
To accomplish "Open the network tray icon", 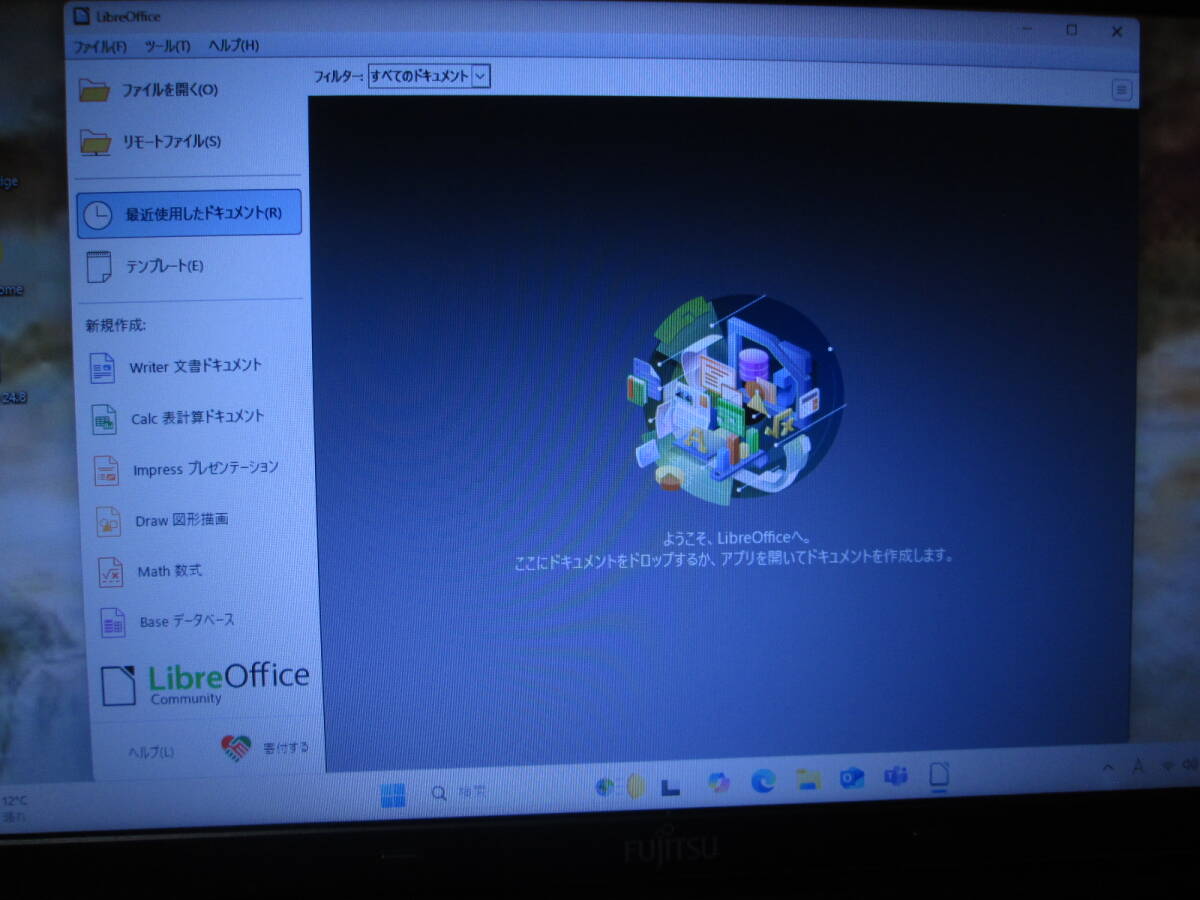I will click(x=1170, y=765).
